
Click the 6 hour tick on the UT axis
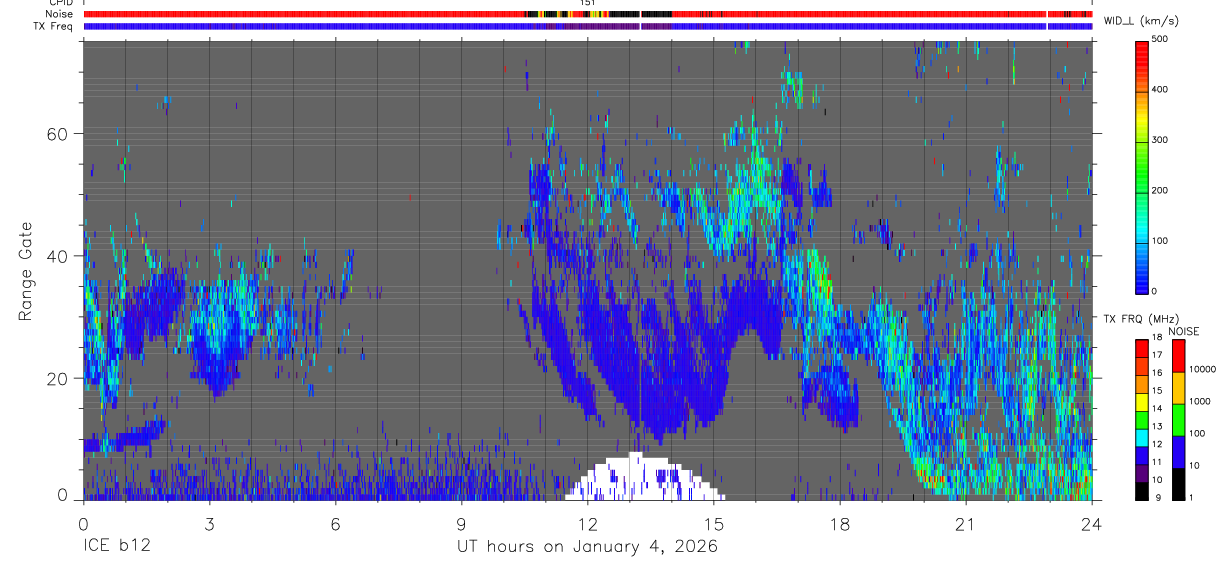[335, 524]
